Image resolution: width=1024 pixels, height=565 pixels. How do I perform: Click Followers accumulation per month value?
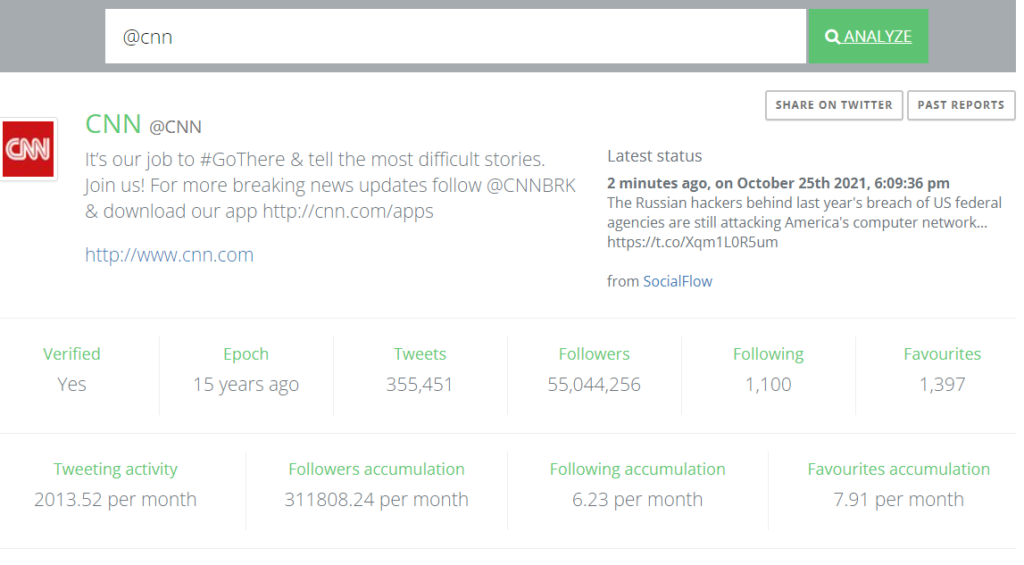click(x=376, y=500)
